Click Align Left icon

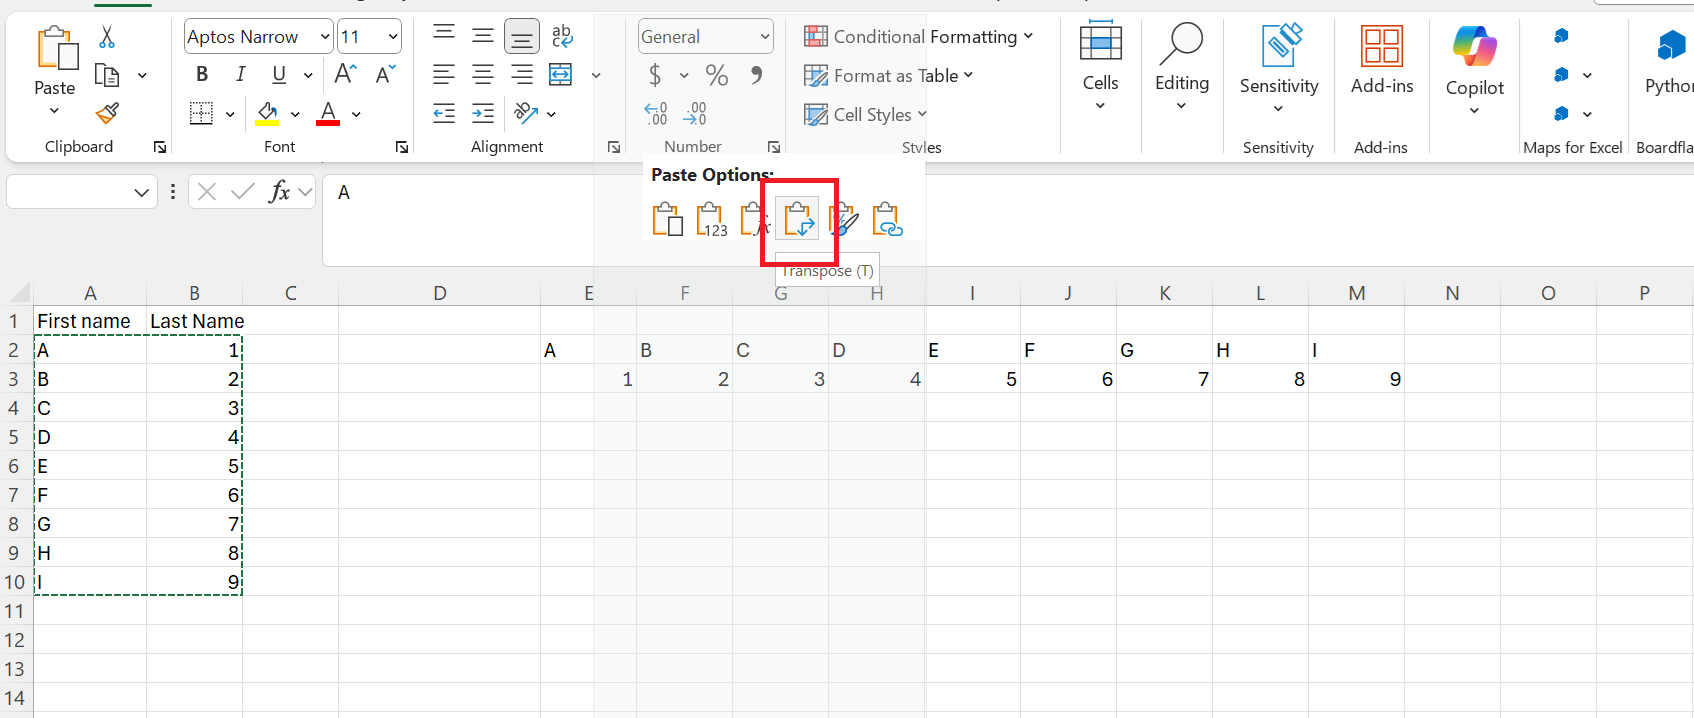coord(444,74)
